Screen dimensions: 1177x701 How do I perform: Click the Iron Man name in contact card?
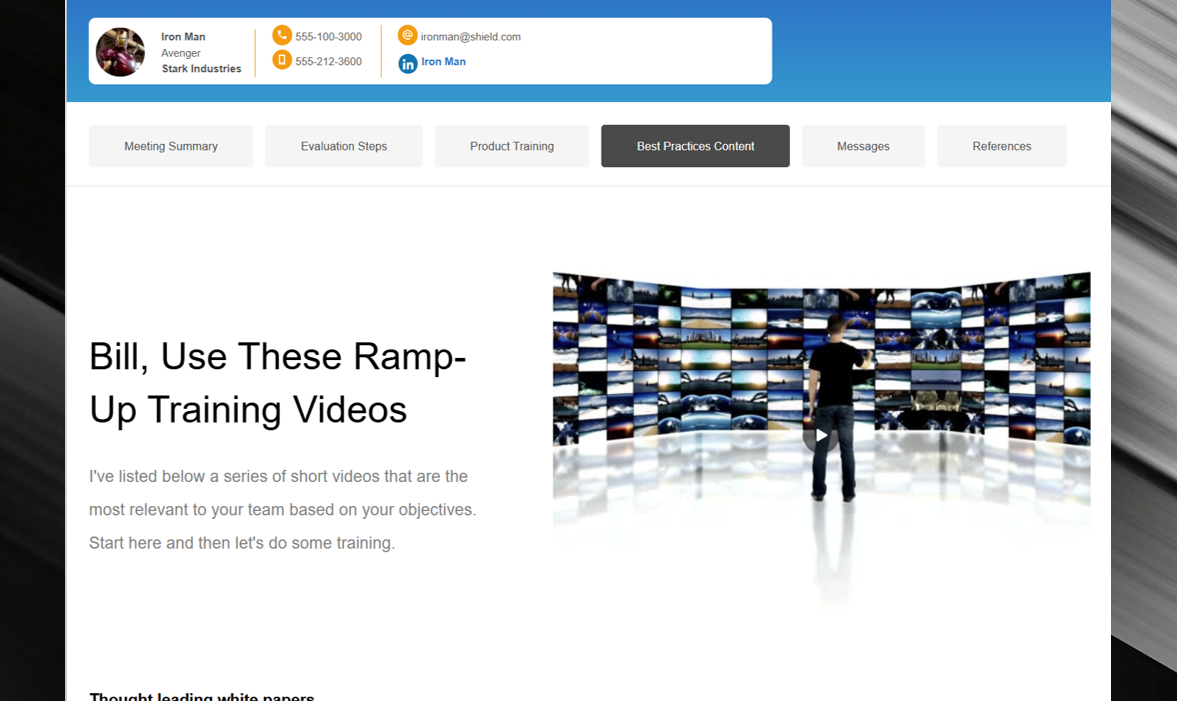[x=183, y=37]
